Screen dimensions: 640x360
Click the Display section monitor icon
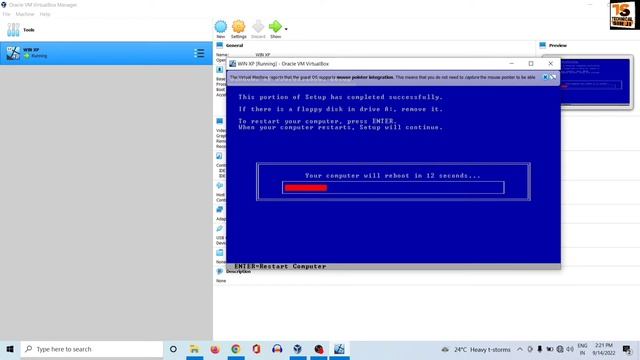point(220,121)
